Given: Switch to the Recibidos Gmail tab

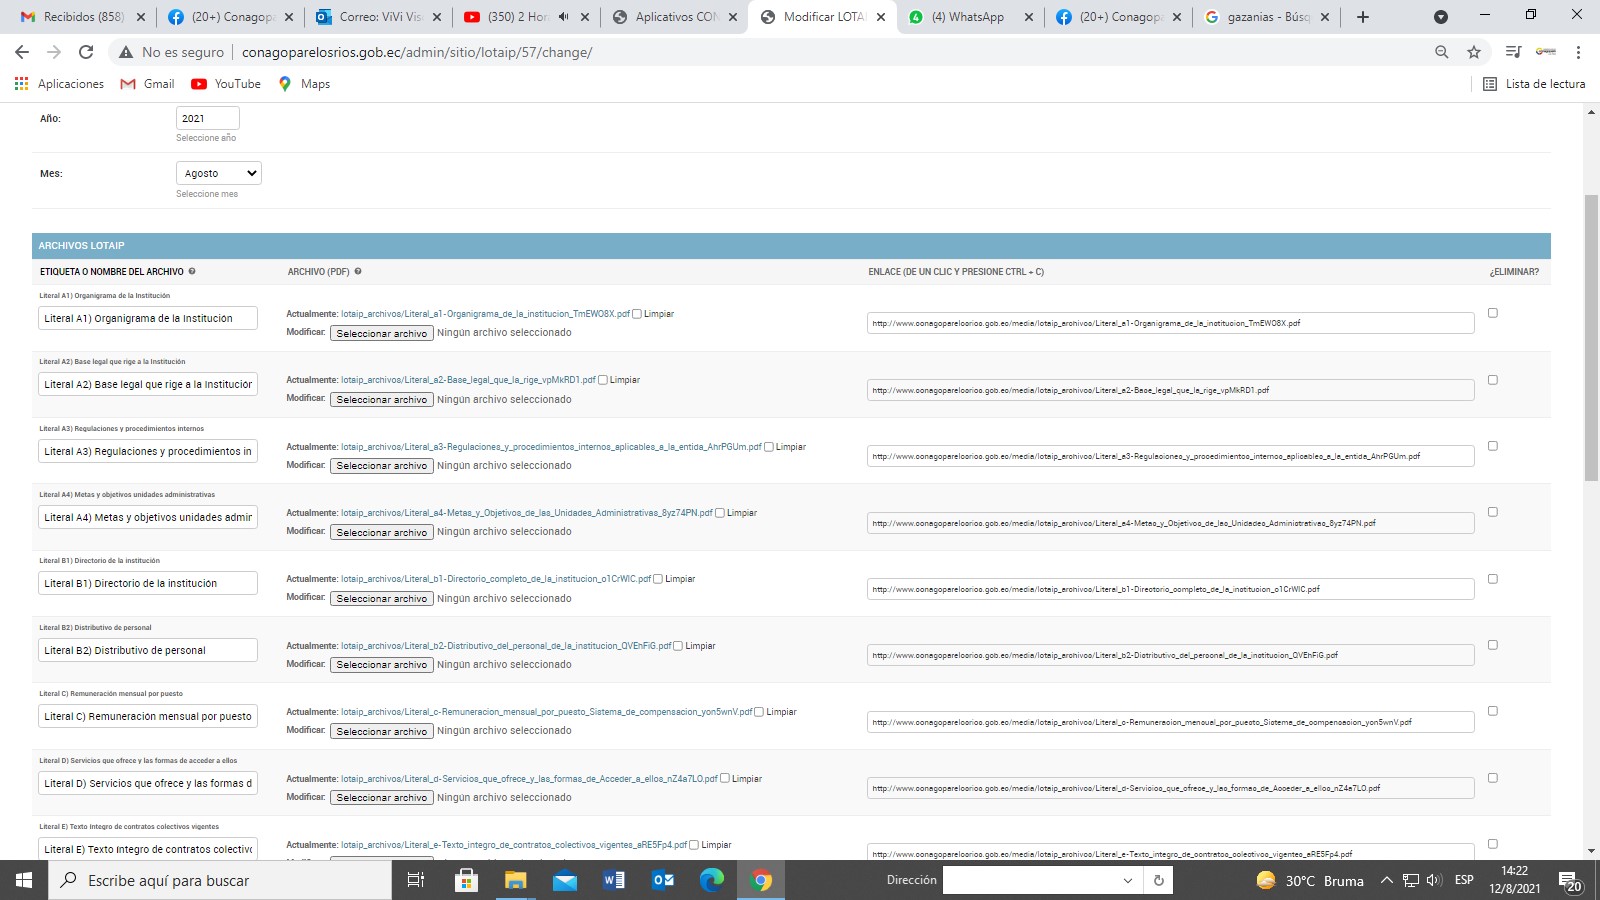Looking at the screenshot, I should (x=84, y=17).
